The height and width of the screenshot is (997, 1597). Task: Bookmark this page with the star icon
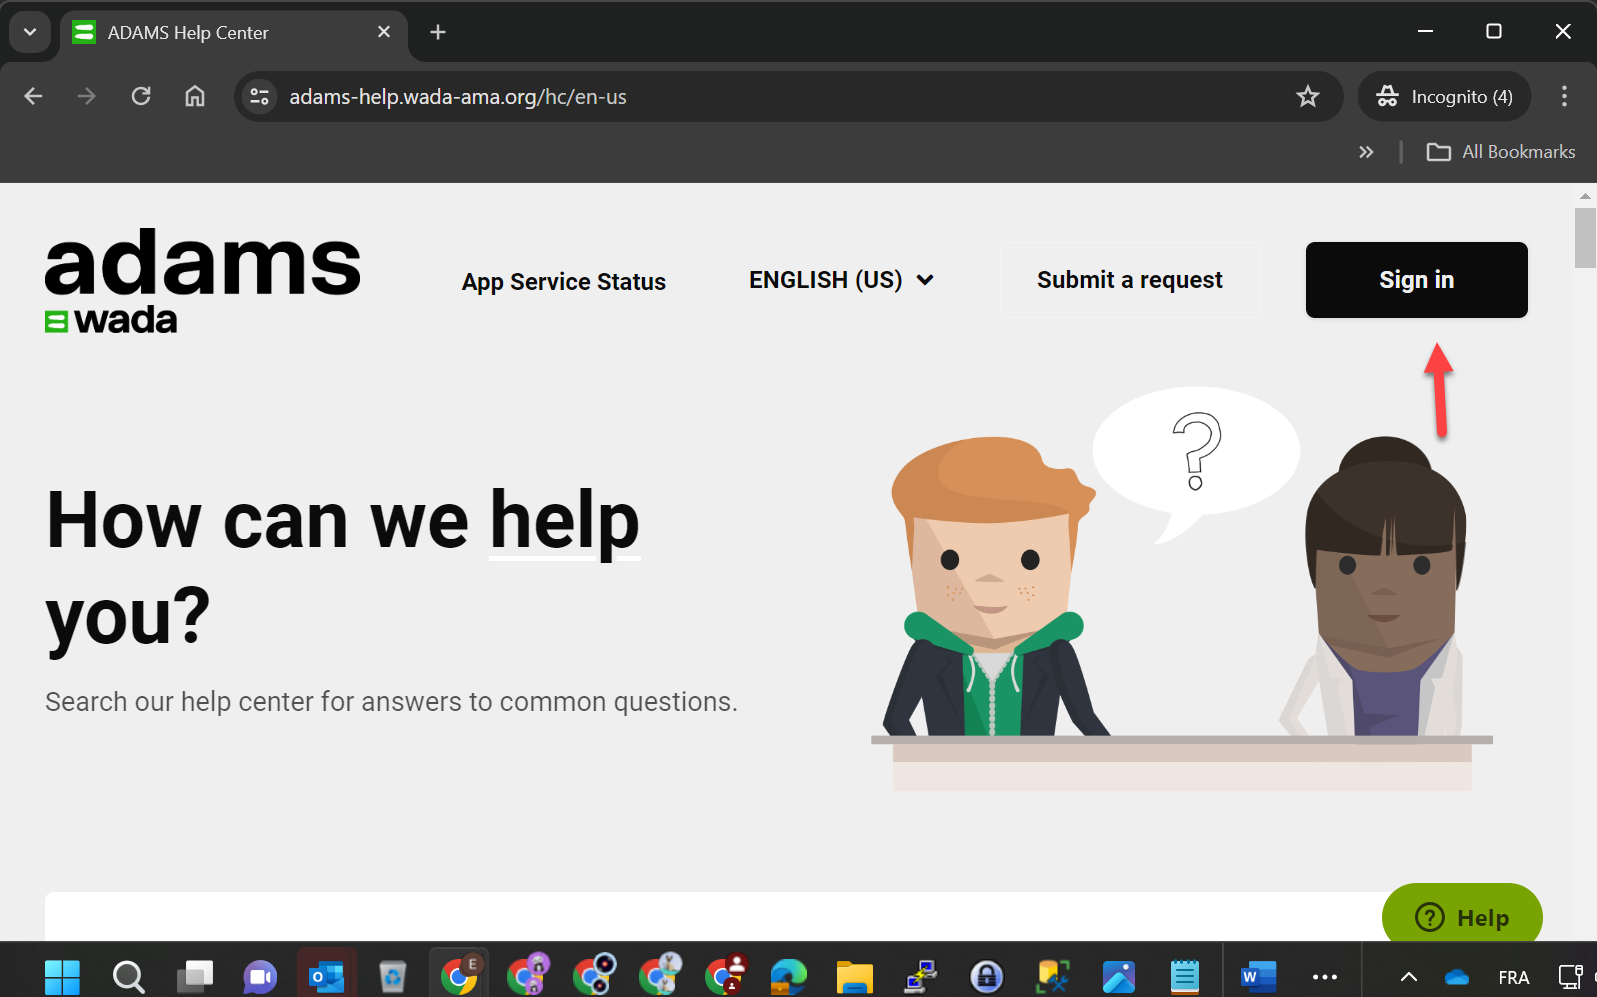click(1308, 97)
